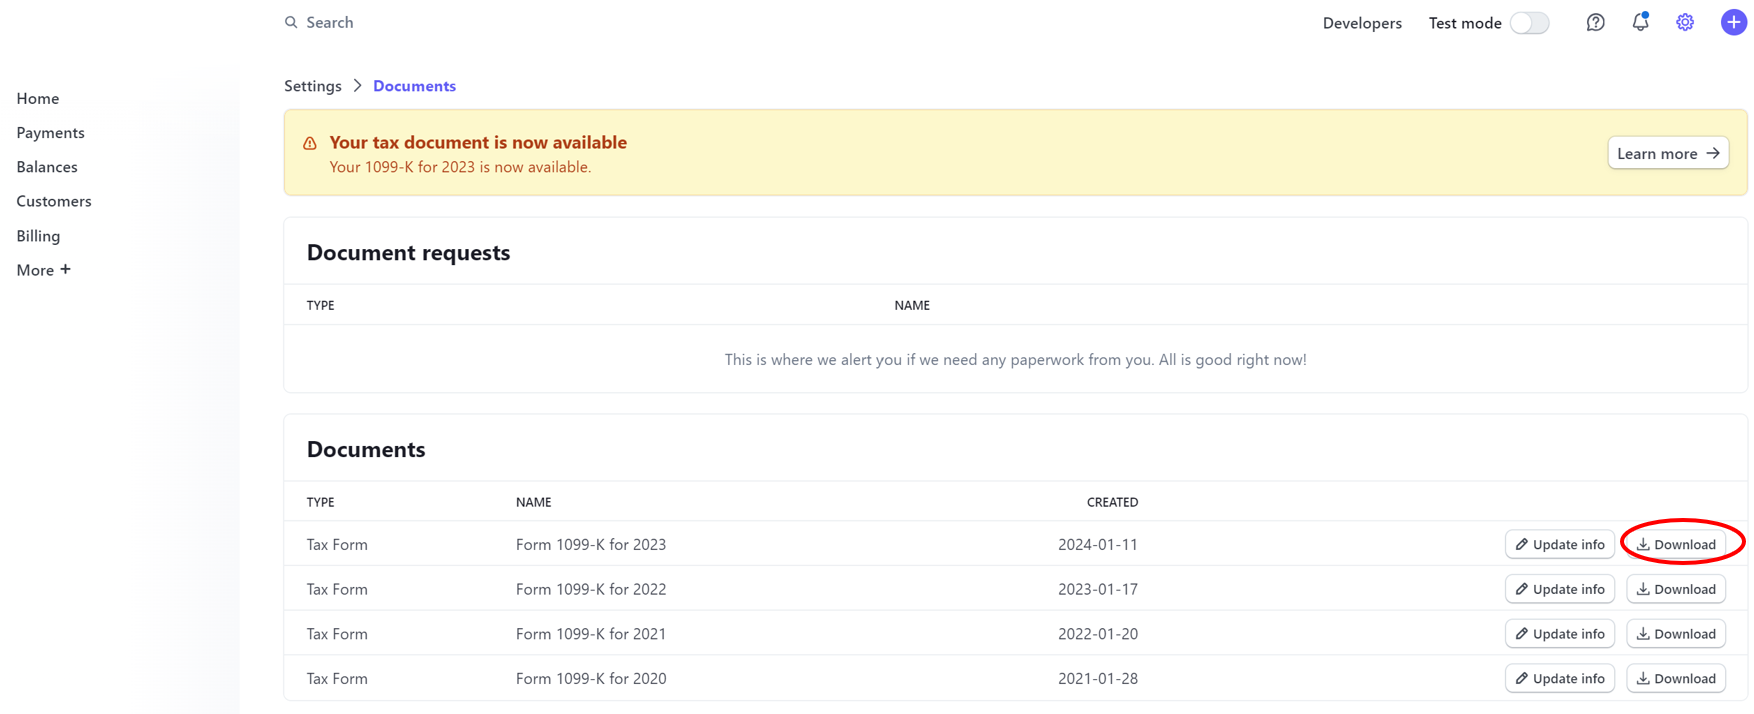Click the warning icon in tax banner

tap(310, 143)
